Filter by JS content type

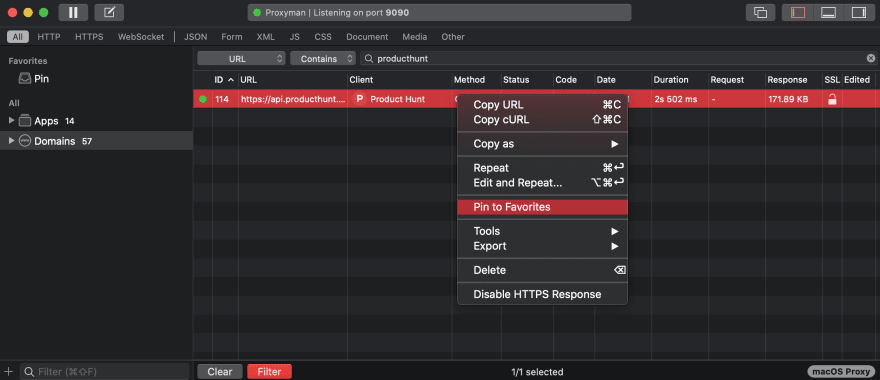[295, 36]
